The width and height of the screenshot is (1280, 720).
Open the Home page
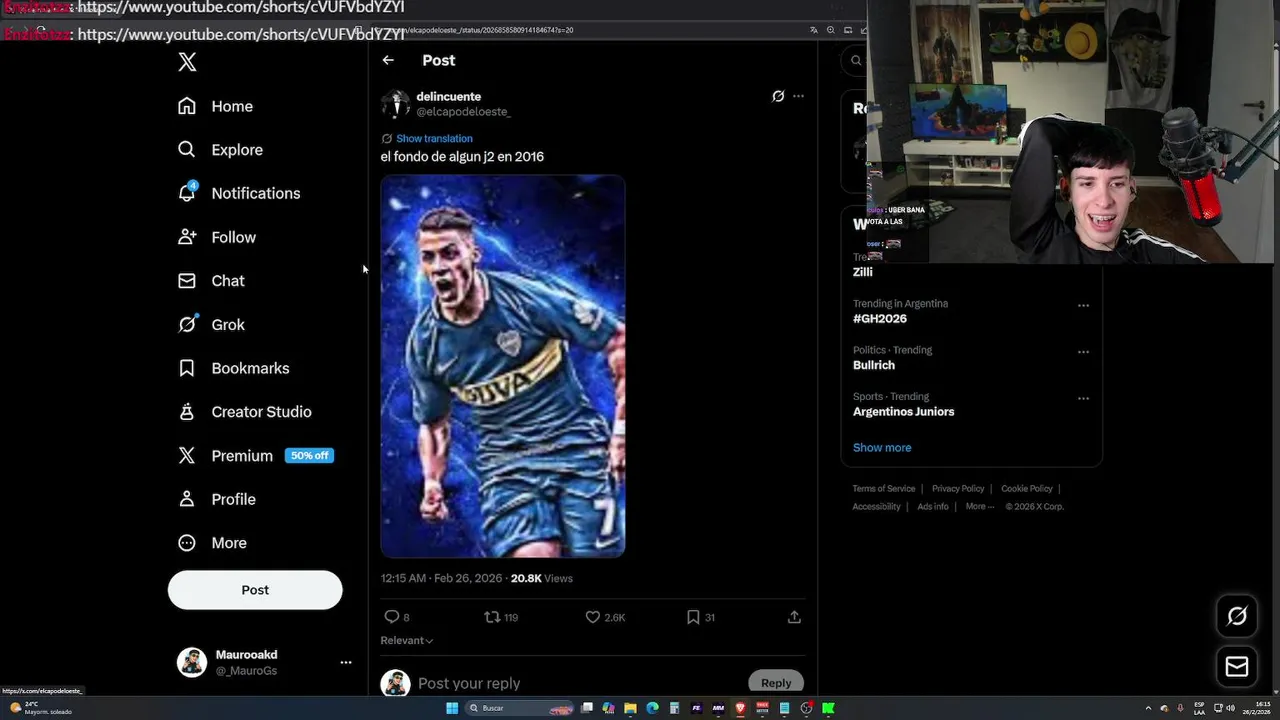[215, 106]
